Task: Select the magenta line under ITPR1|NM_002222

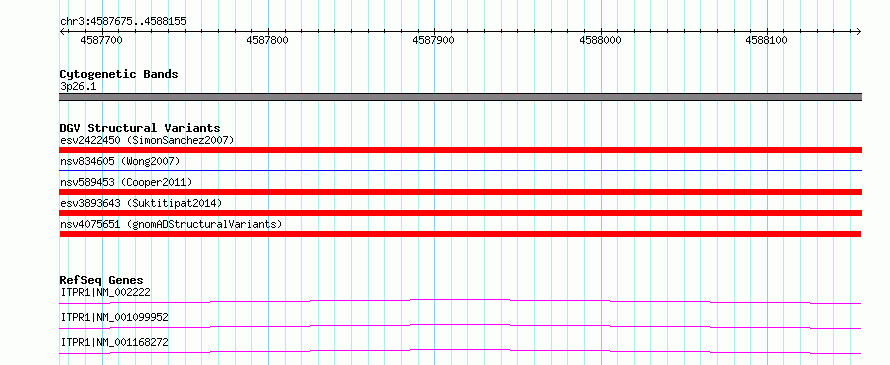Action: click(x=460, y=301)
